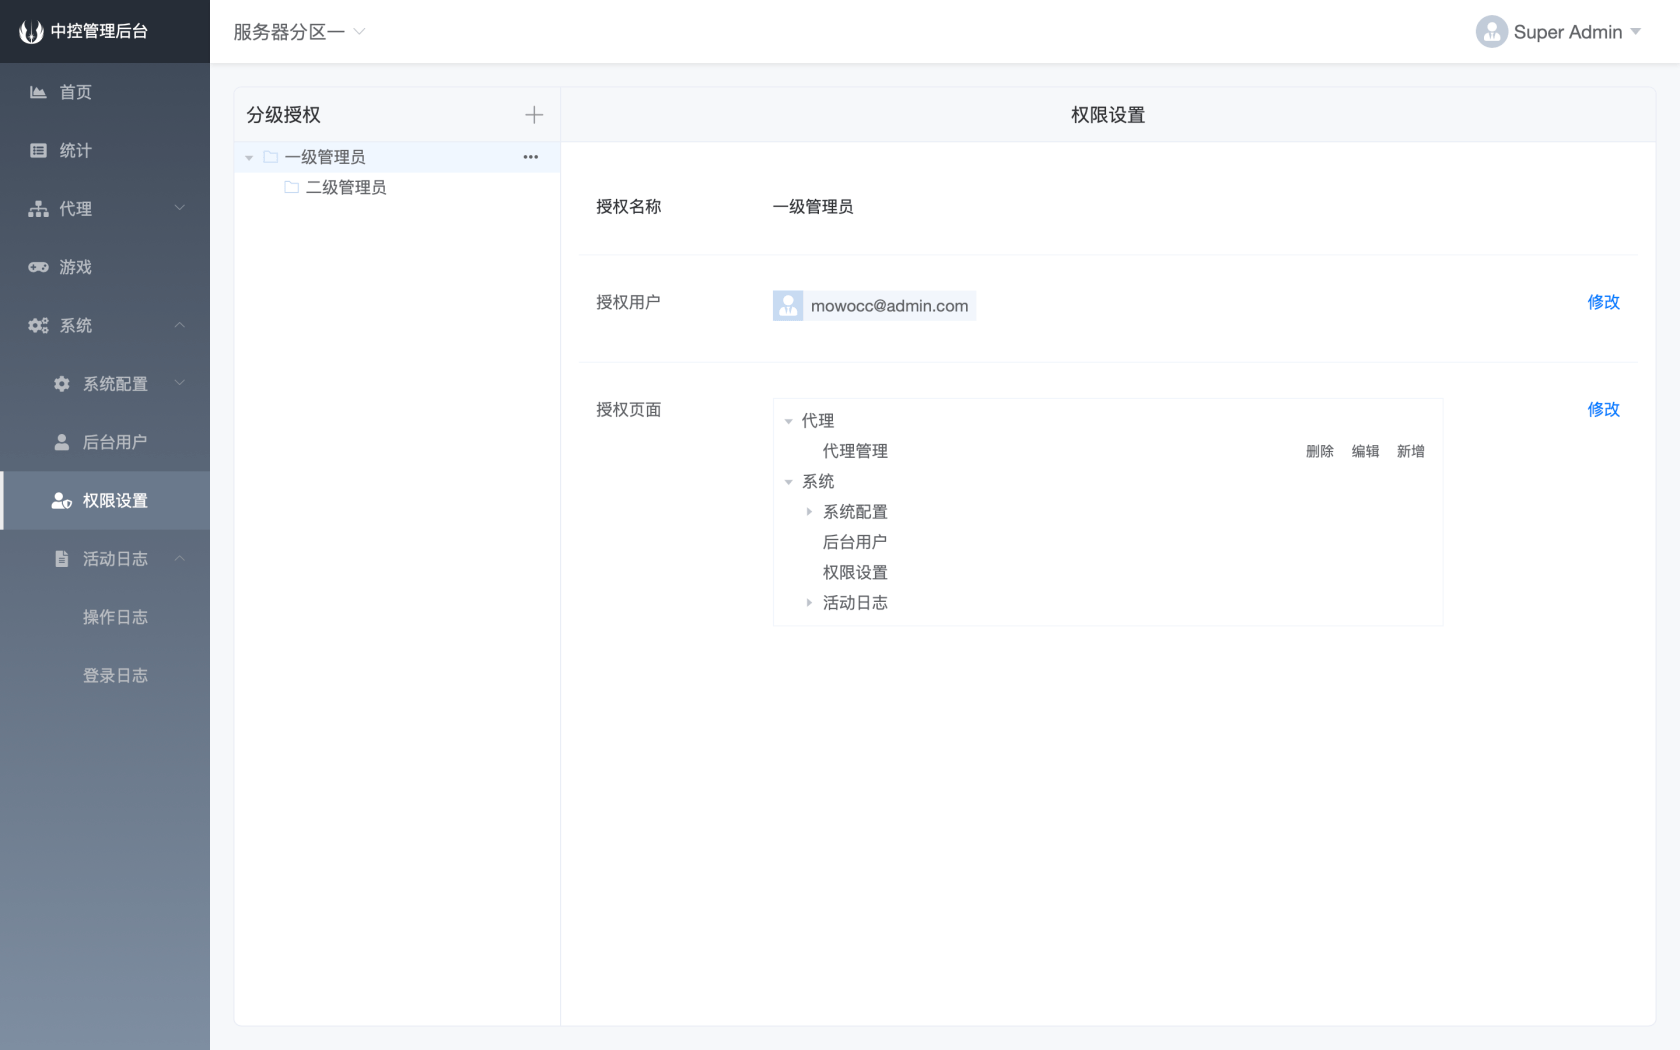Viewport: 1680px width, 1050px height.
Task: Add new authorization with plus icon
Action: (x=534, y=115)
